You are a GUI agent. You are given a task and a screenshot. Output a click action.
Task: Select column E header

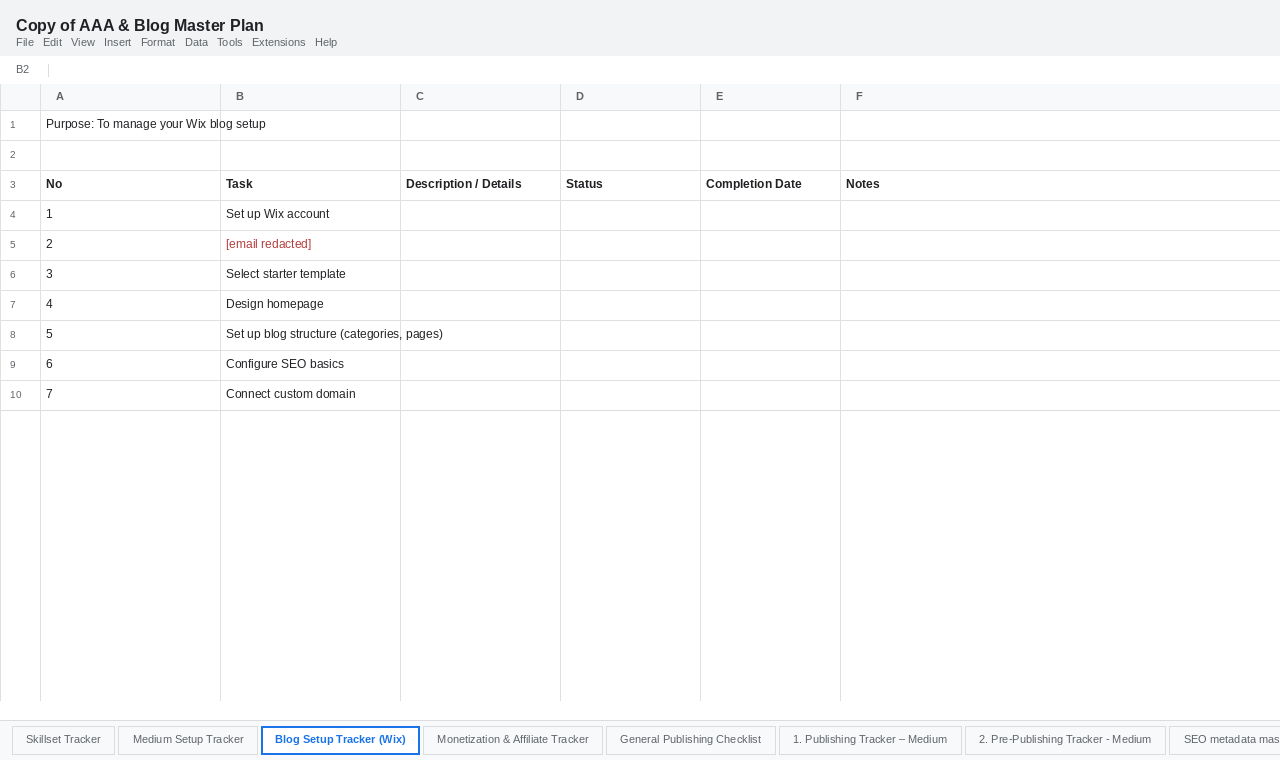point(770,97)
